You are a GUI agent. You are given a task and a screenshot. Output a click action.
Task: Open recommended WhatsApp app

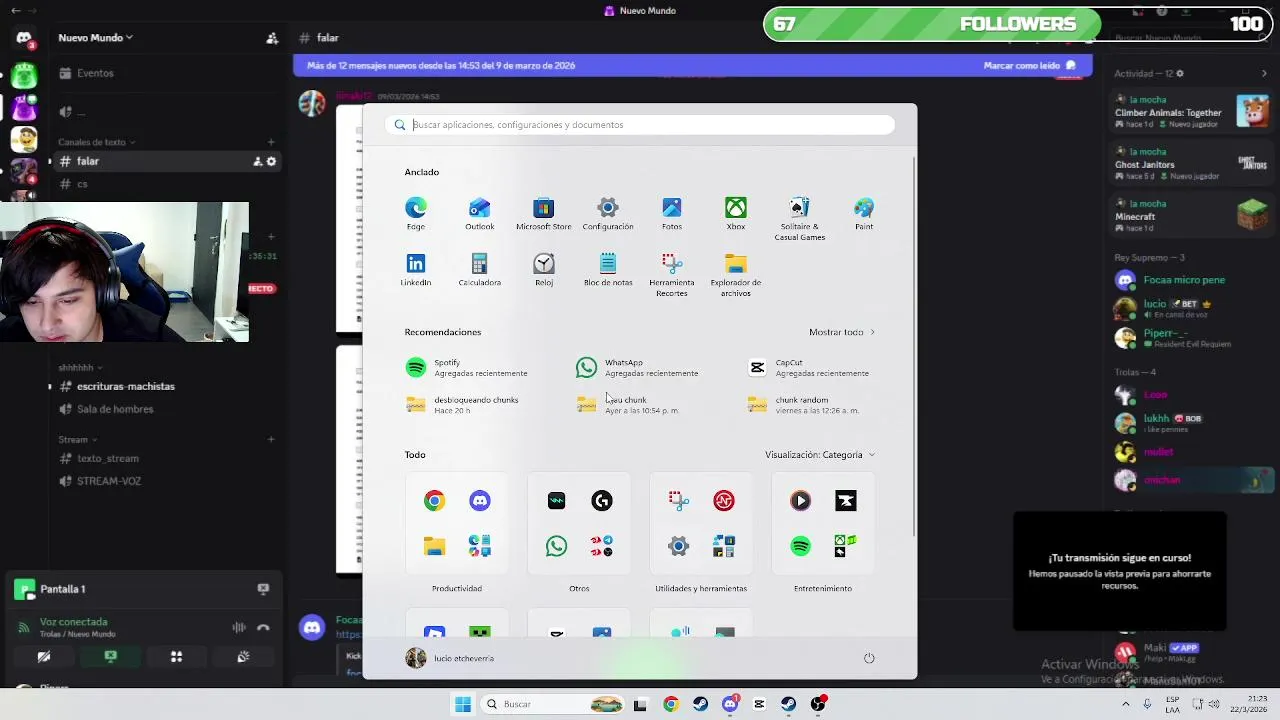tap(637, 368)
